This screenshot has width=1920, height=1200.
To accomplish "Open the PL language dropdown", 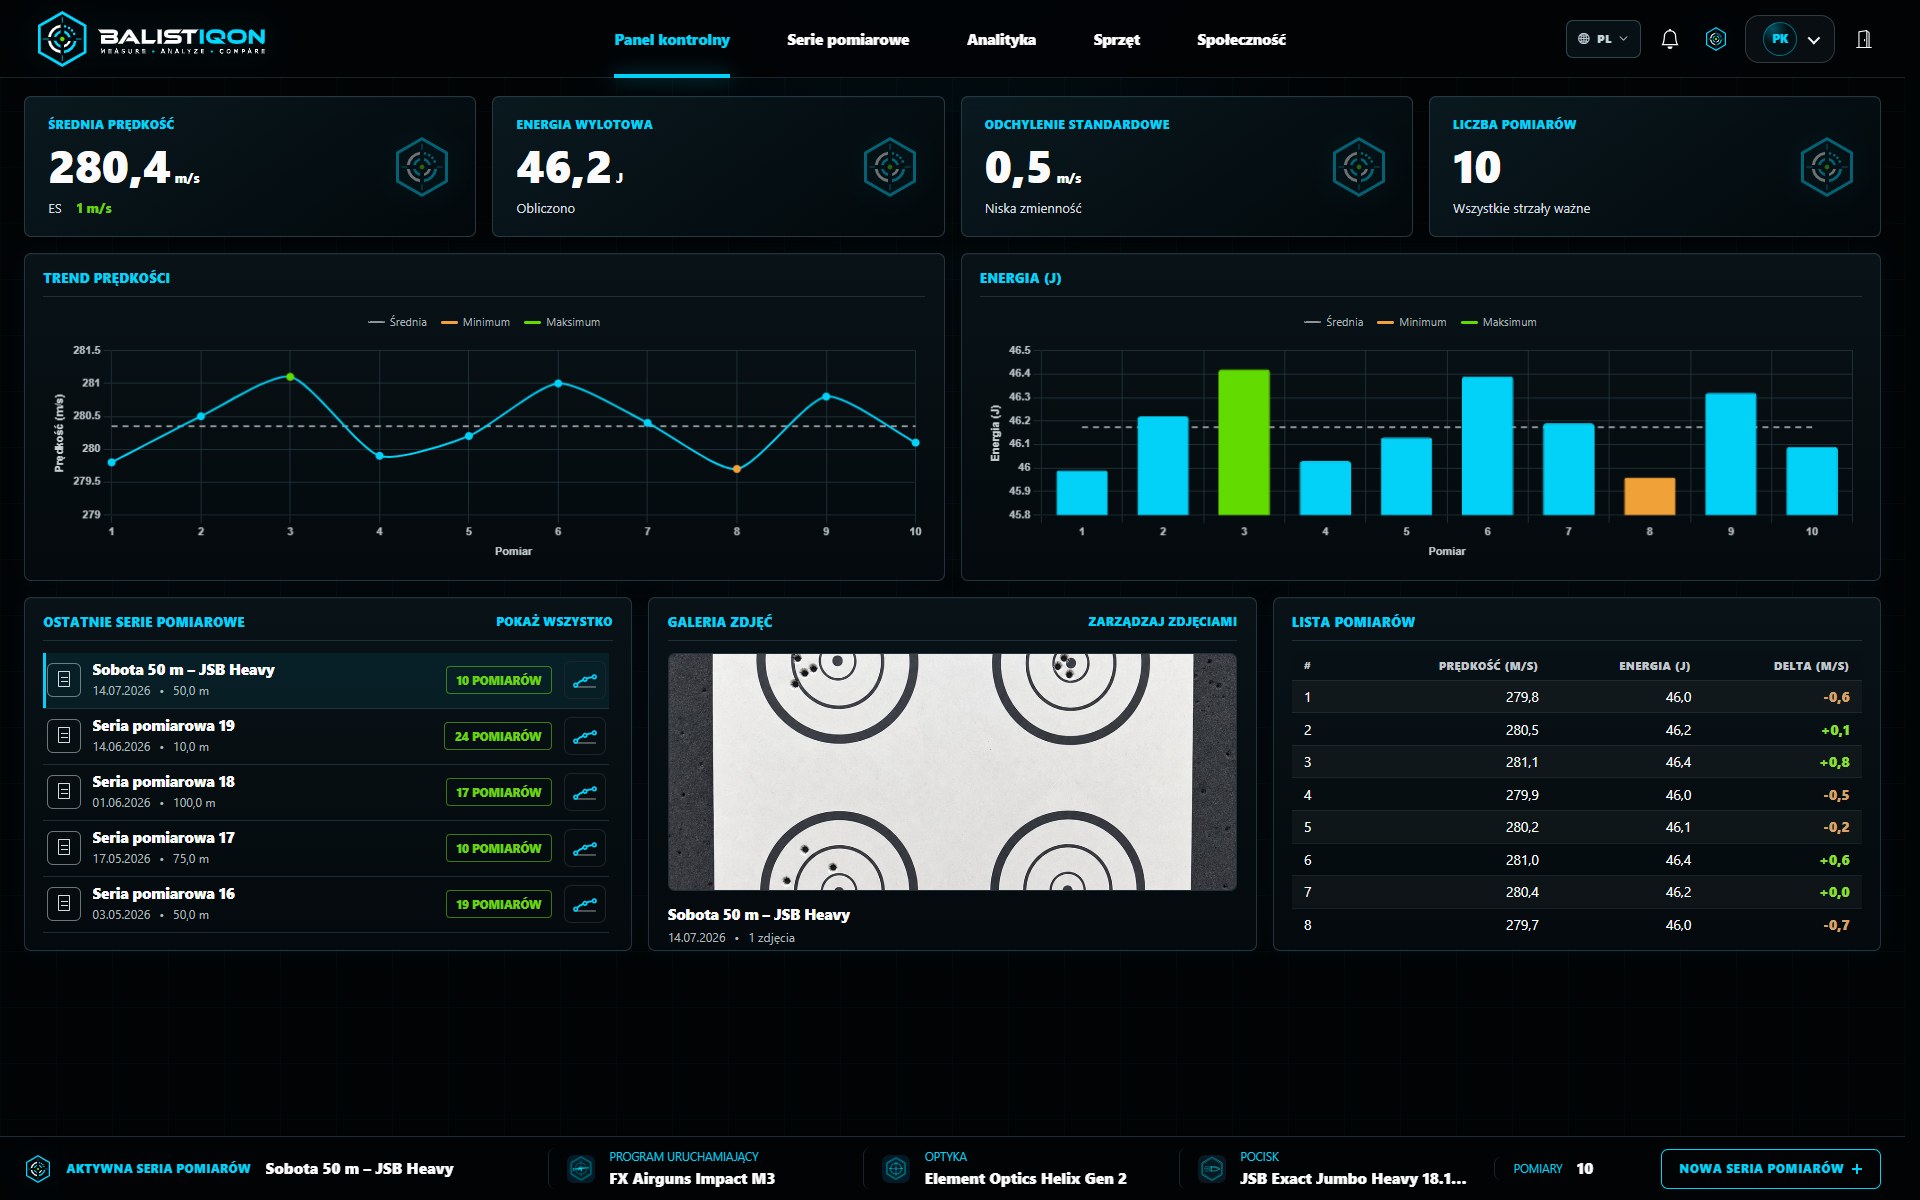I will [1603, 39].
